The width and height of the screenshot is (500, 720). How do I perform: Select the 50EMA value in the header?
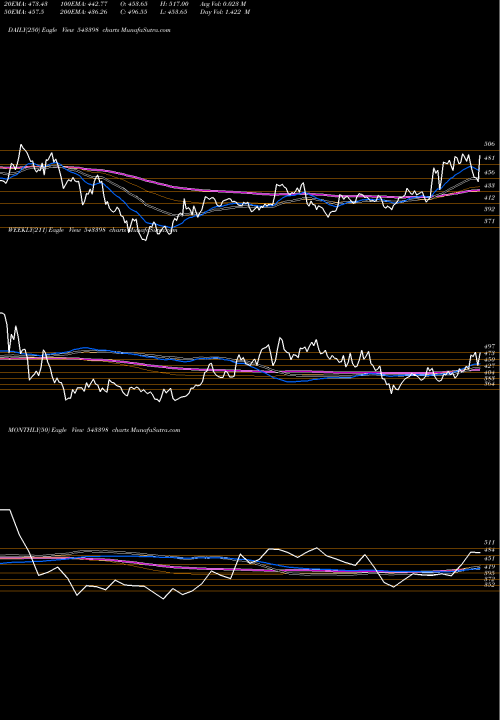click(24, 12)
